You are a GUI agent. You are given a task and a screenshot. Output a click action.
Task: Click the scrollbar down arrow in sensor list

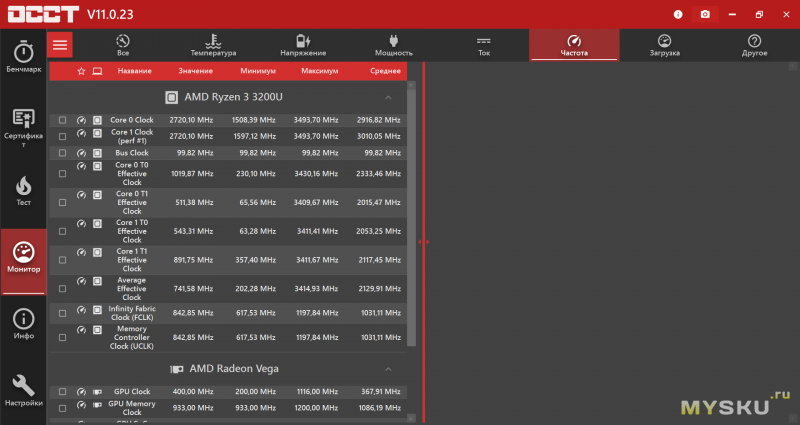click(412, 418)
